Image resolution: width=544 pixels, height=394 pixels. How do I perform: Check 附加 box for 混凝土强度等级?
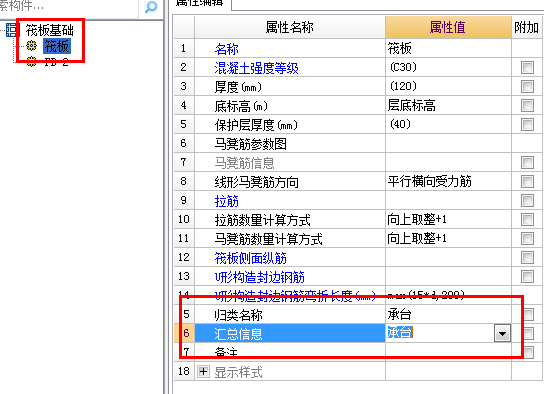(527, 67)
